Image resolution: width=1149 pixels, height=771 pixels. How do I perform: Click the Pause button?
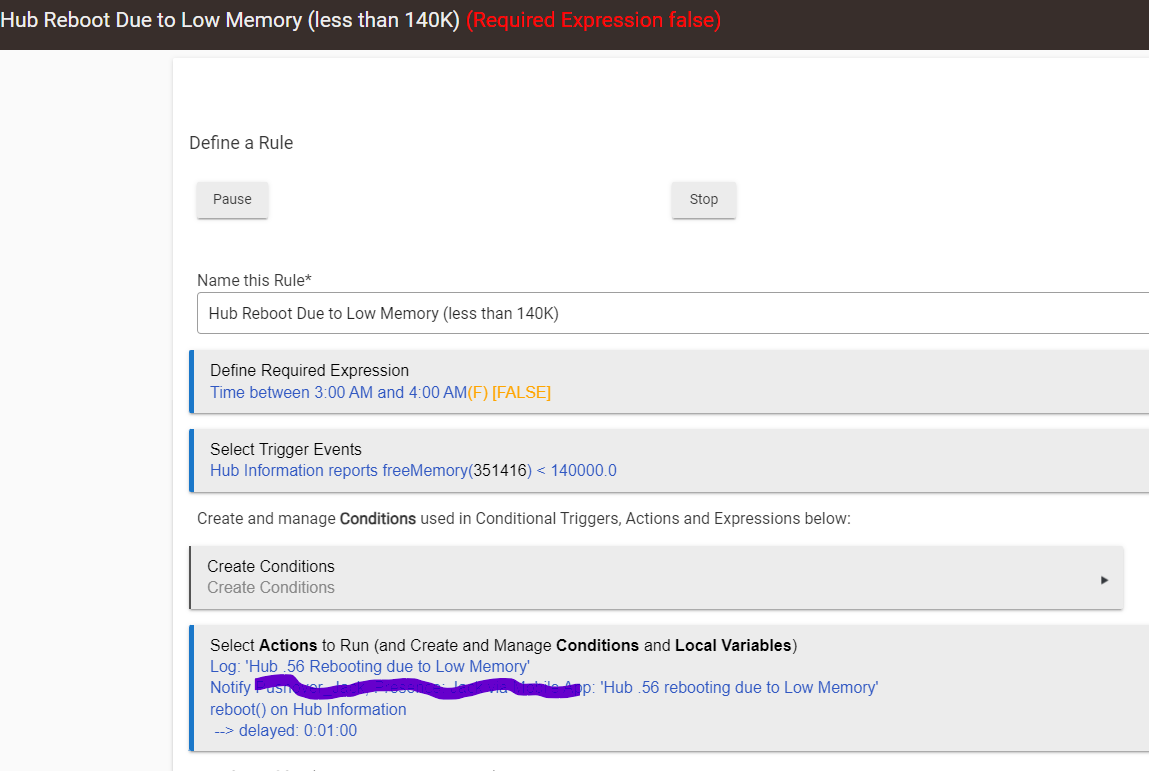[x=232, y=199]
